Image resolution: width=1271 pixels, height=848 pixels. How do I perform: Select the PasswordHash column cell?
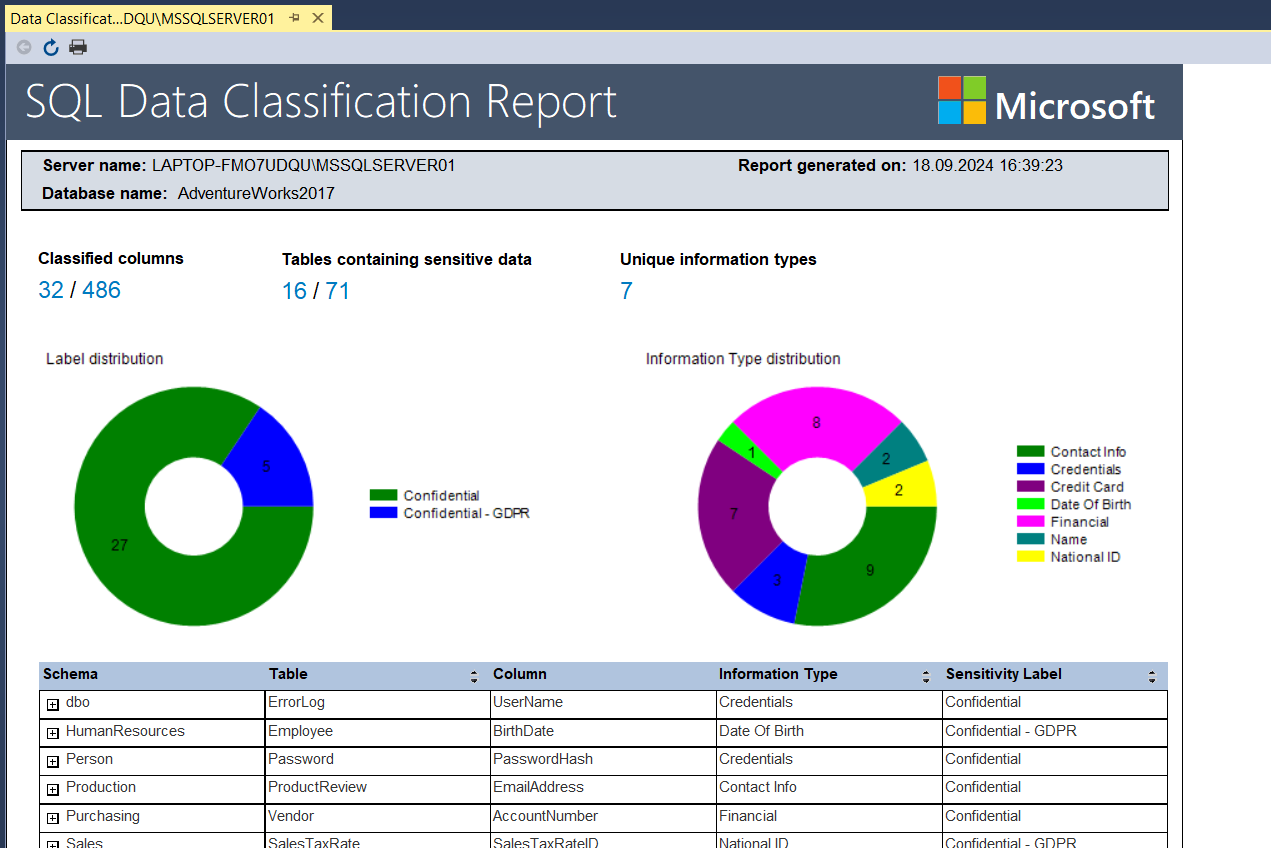pyautogui.click(x=603, y=761)
